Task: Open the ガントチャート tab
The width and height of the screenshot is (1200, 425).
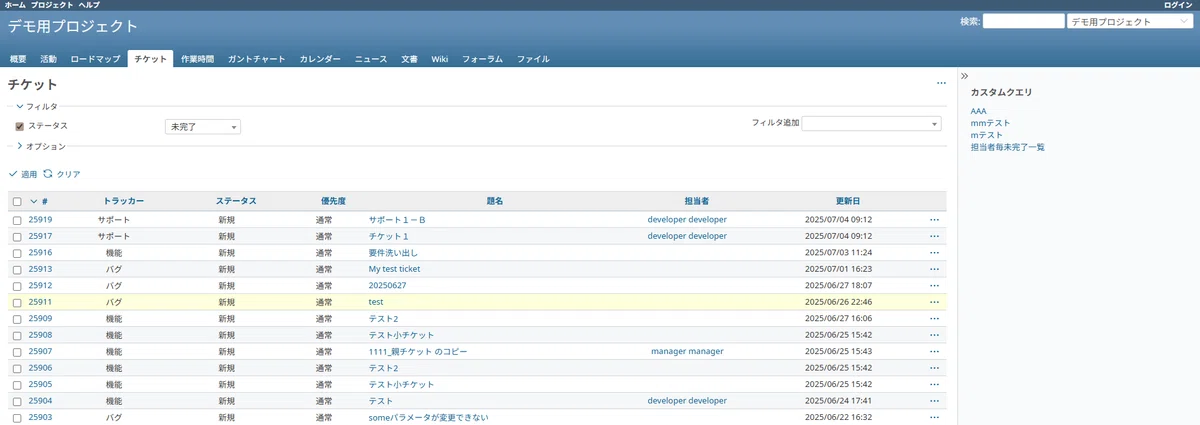Action: point(254,59)
